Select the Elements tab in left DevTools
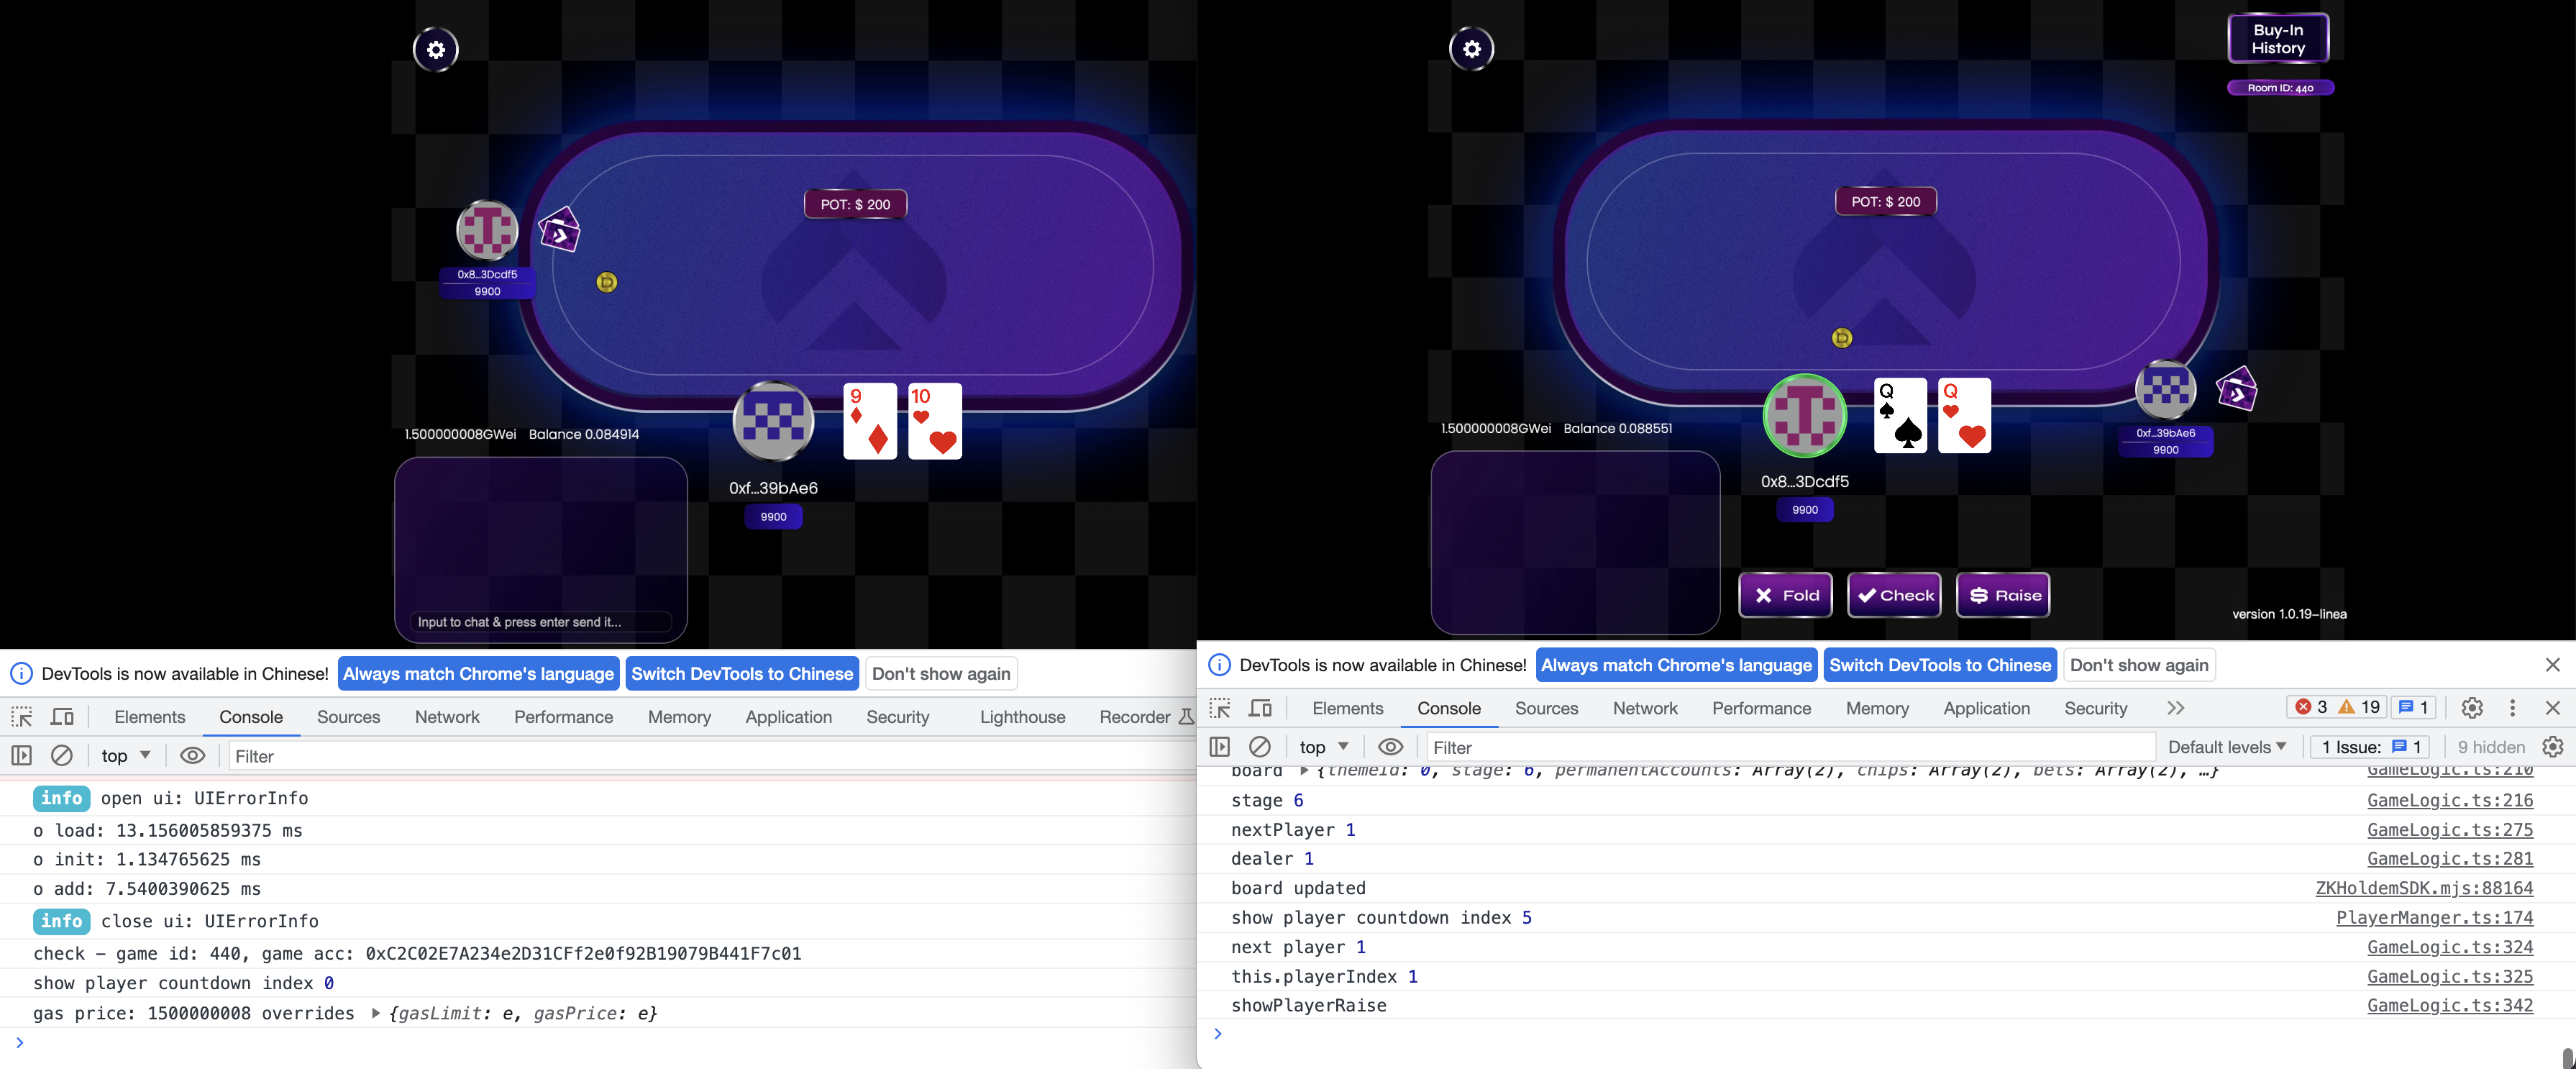2576x1069 pixels. click(151, 715)
